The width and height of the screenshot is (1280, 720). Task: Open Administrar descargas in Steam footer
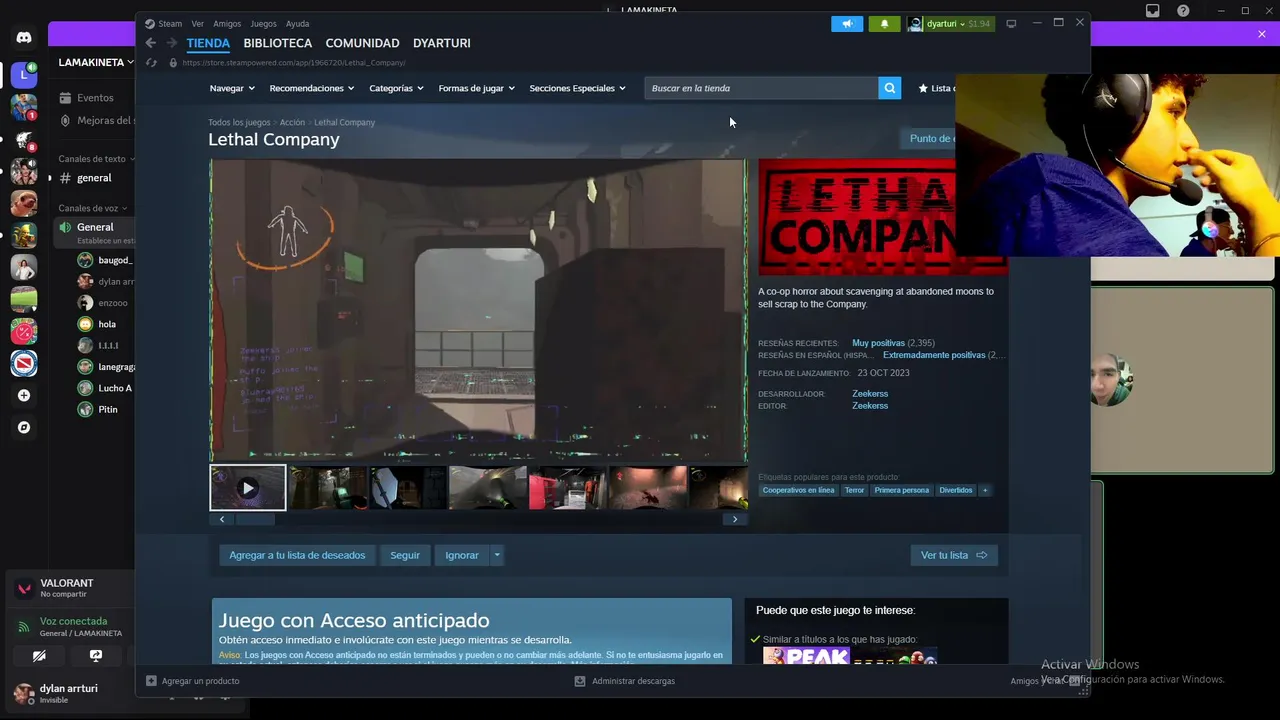click(x=624, y=681)
